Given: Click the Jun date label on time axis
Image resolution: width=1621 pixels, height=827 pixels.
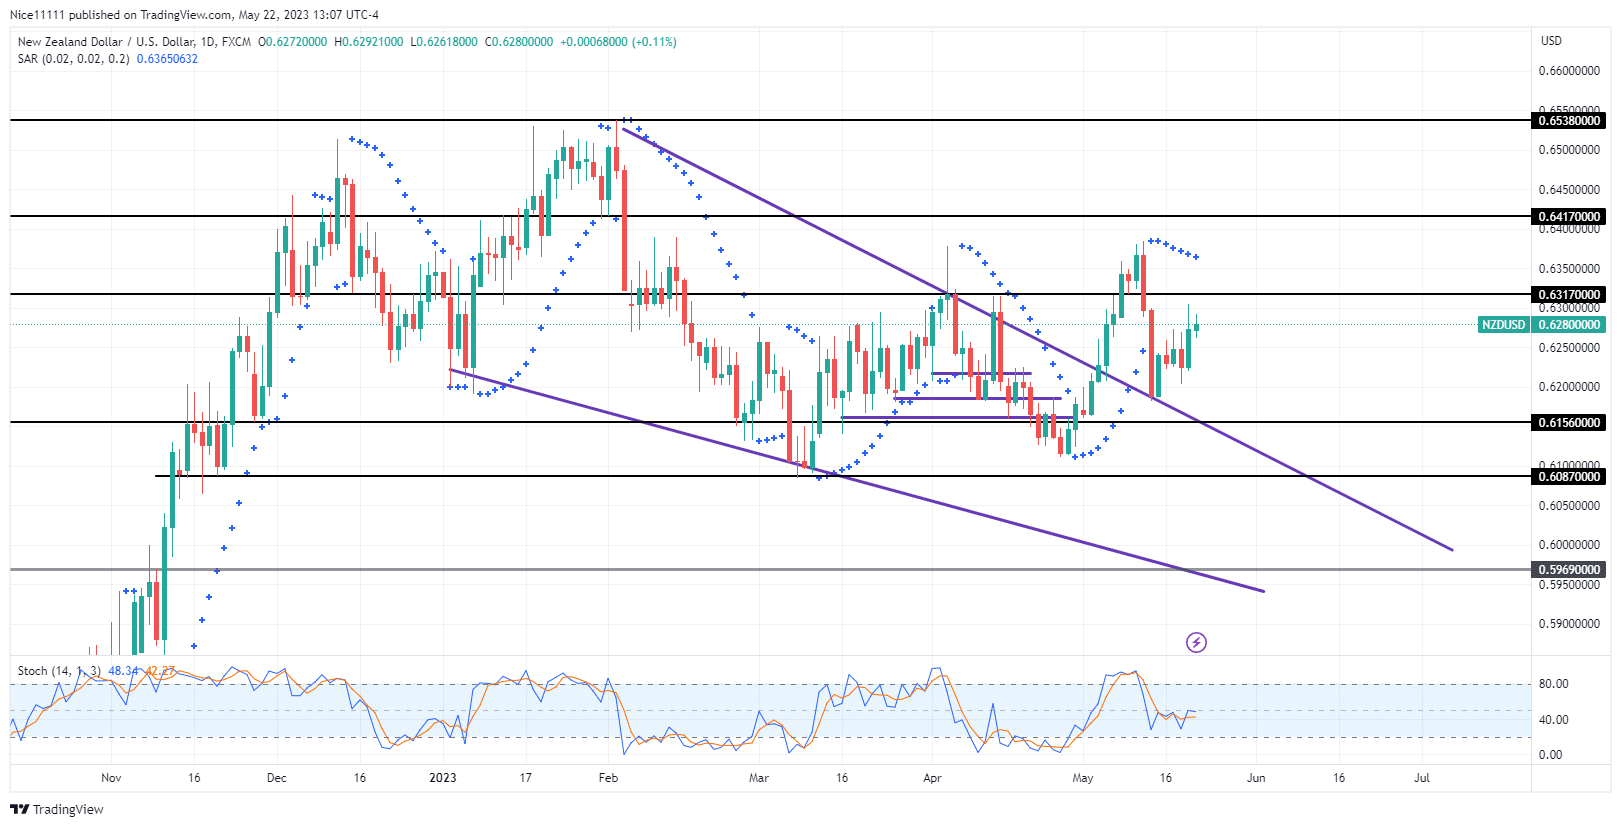Looking at the screenshot, I should (x=1256, y=777).
